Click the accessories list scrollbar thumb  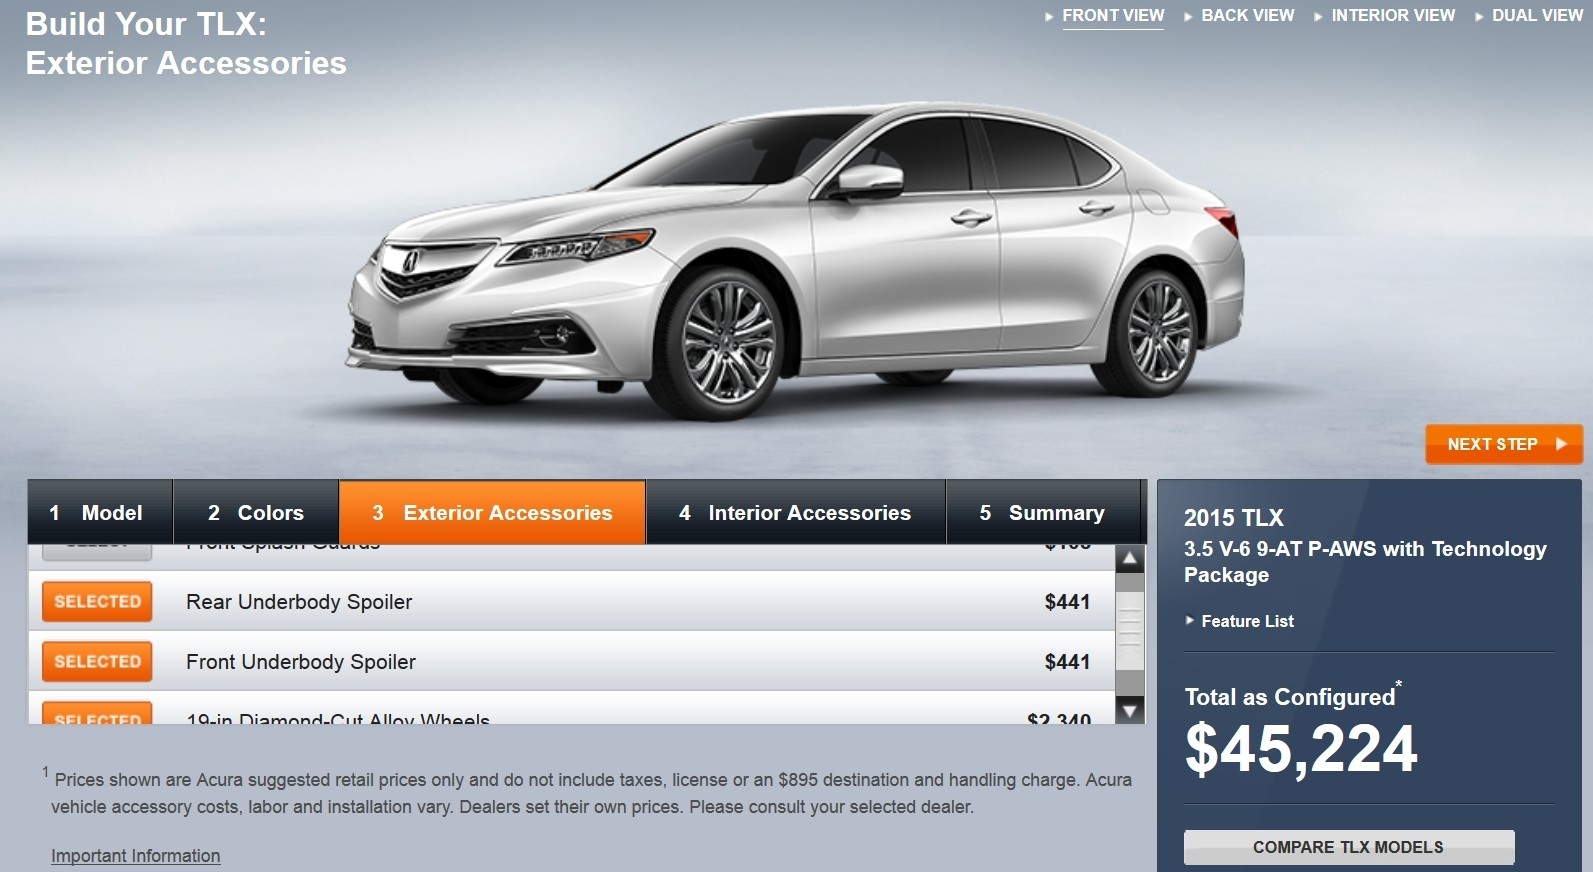[1129, 630]
